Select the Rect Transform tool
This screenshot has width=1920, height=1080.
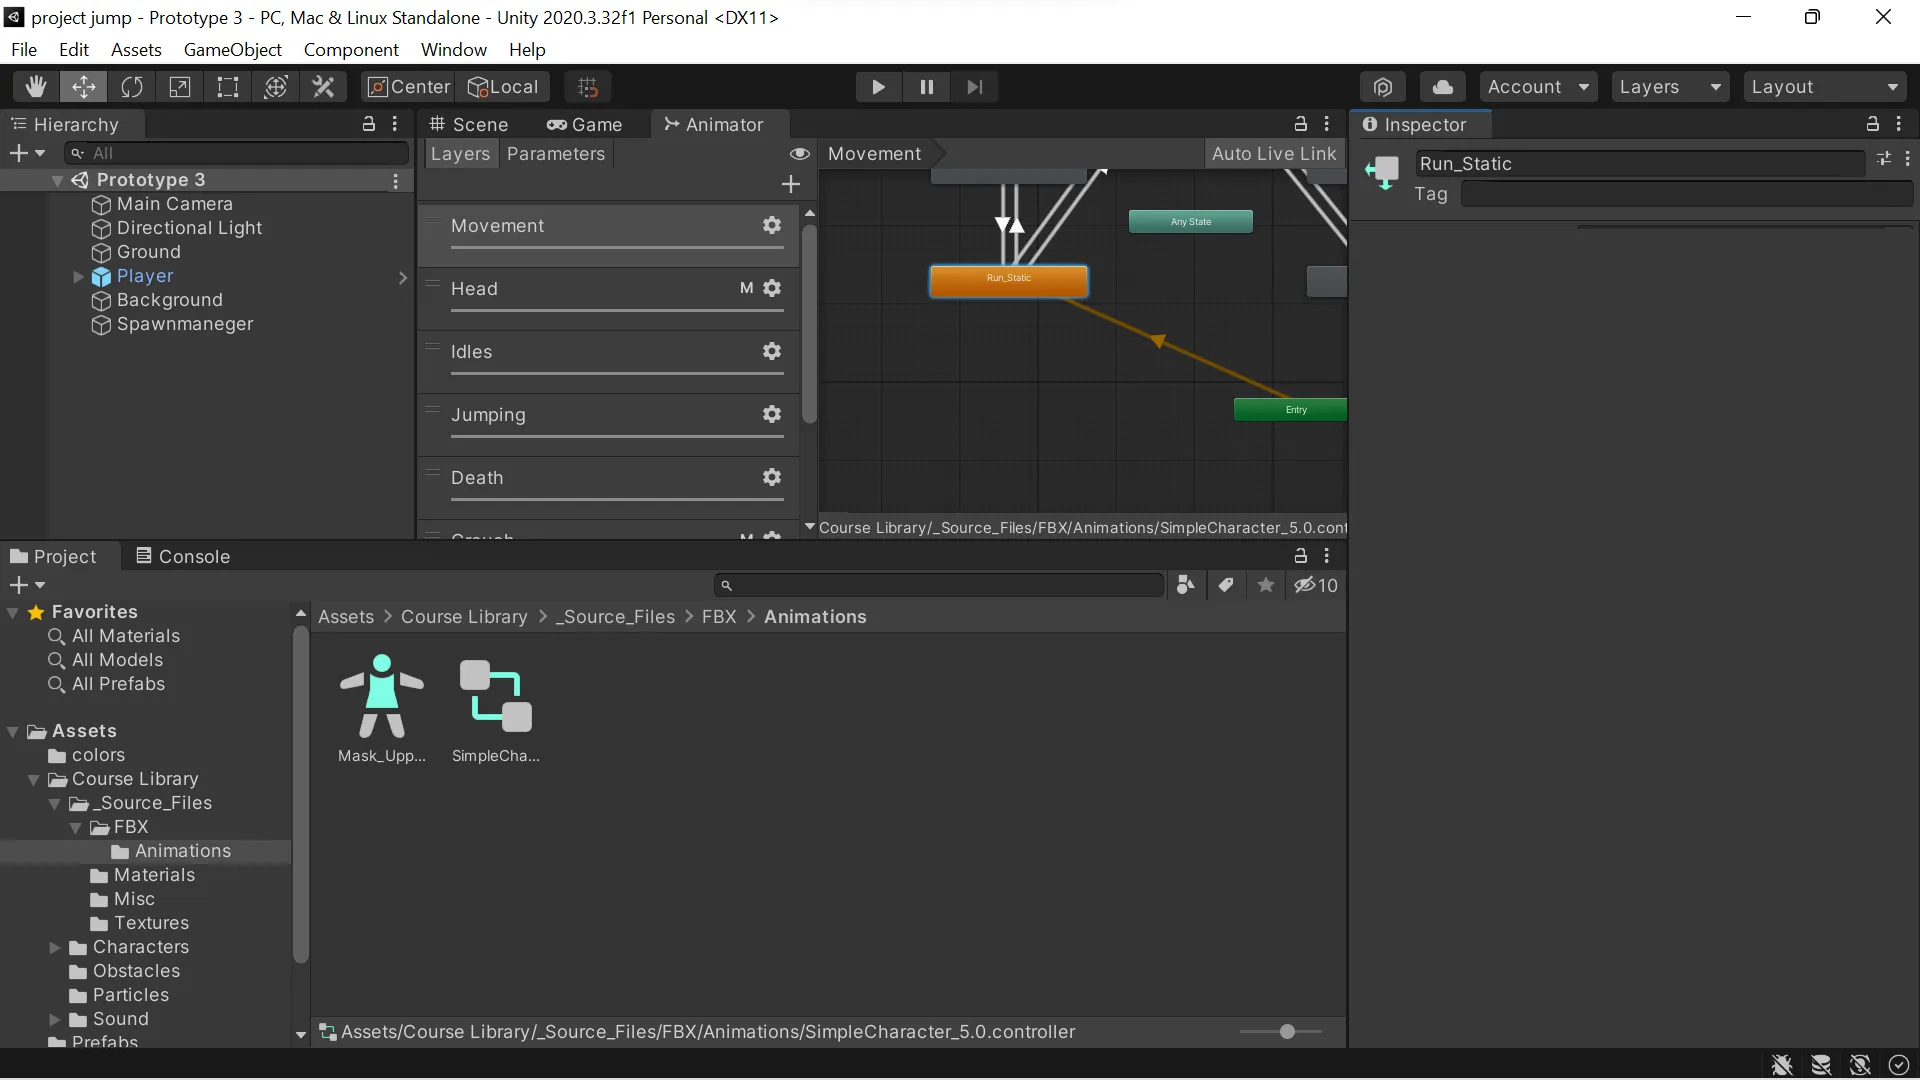click(x=228, y=87)
